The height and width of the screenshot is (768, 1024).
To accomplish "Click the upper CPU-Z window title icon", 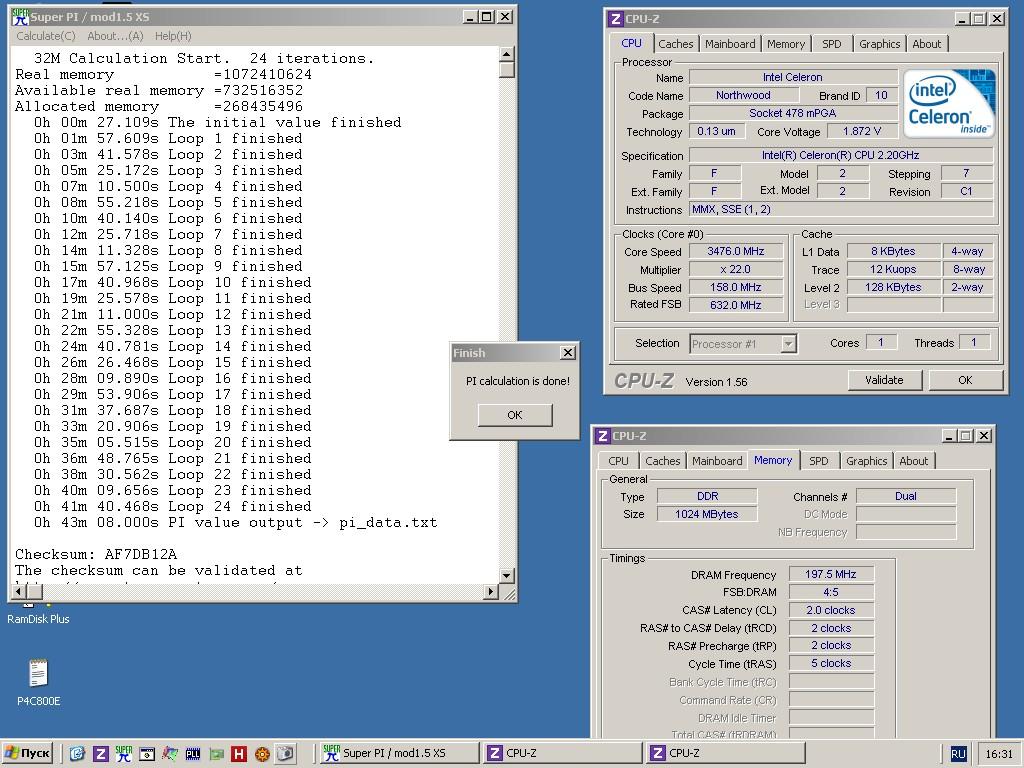I will [x=615, y=18].
